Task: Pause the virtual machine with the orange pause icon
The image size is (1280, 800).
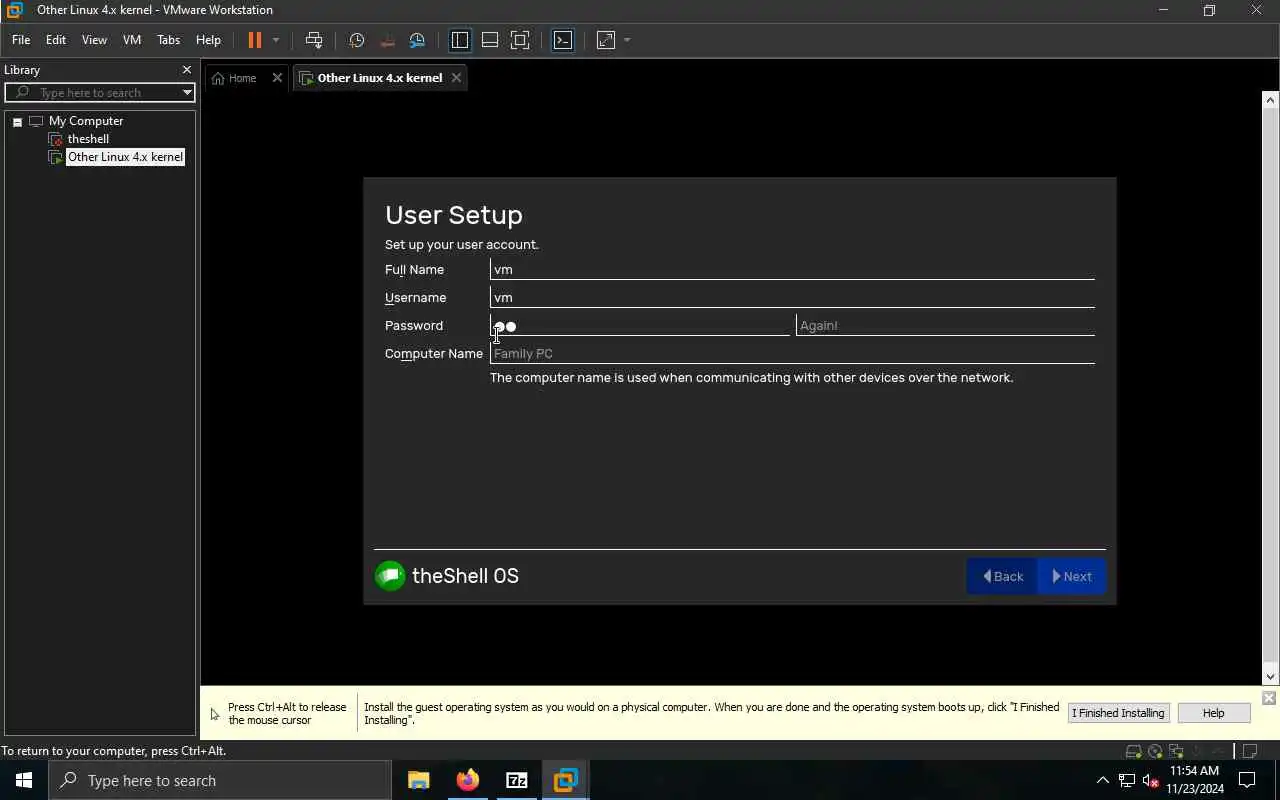Action: point(254,40)
